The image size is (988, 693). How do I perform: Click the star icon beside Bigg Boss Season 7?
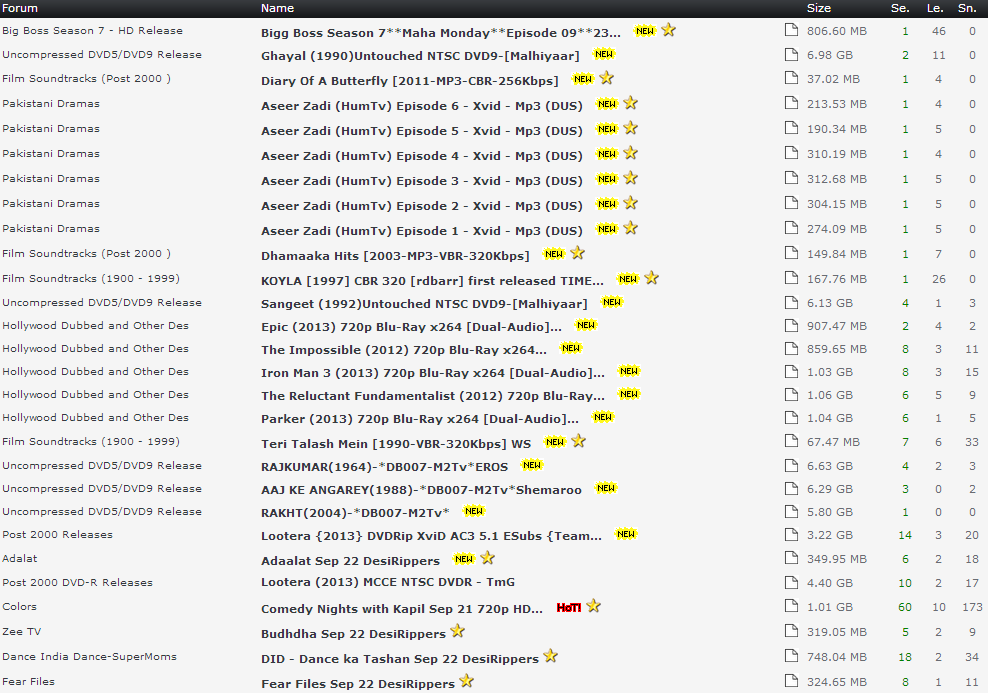point(669,30)
